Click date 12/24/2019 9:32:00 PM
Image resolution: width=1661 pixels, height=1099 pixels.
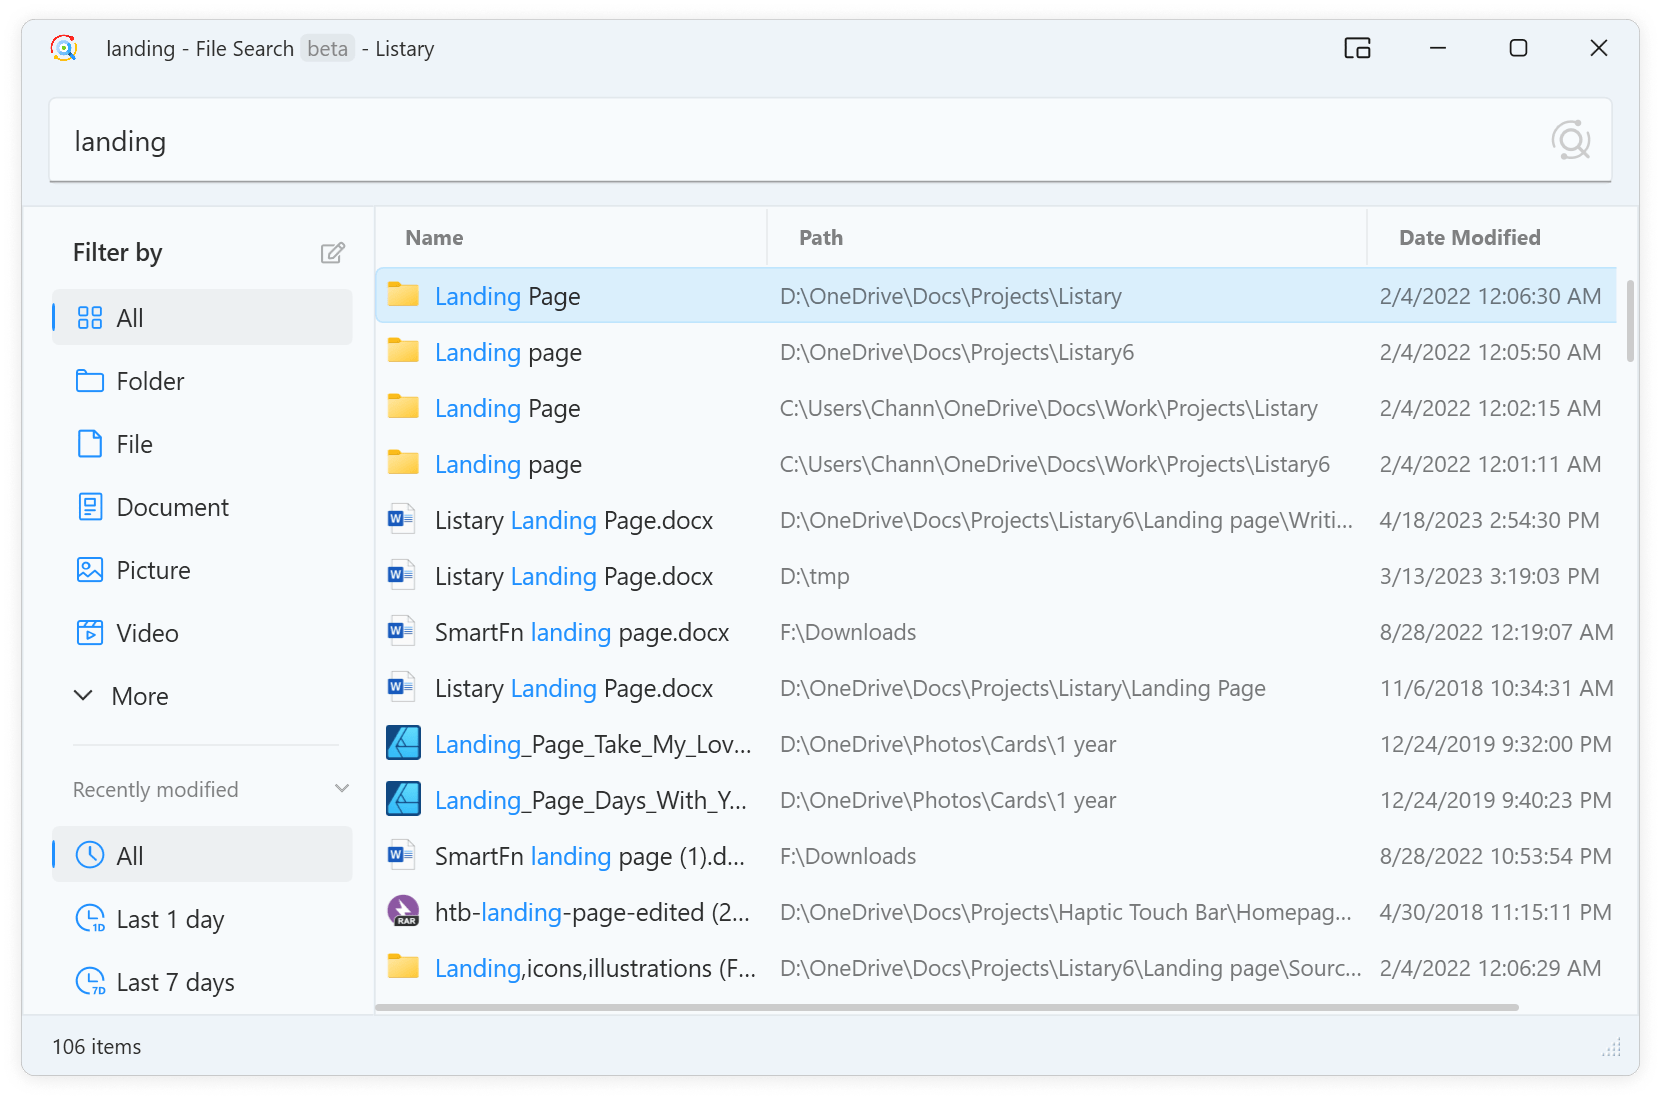pyautogui.click(x=1496, y=744)
